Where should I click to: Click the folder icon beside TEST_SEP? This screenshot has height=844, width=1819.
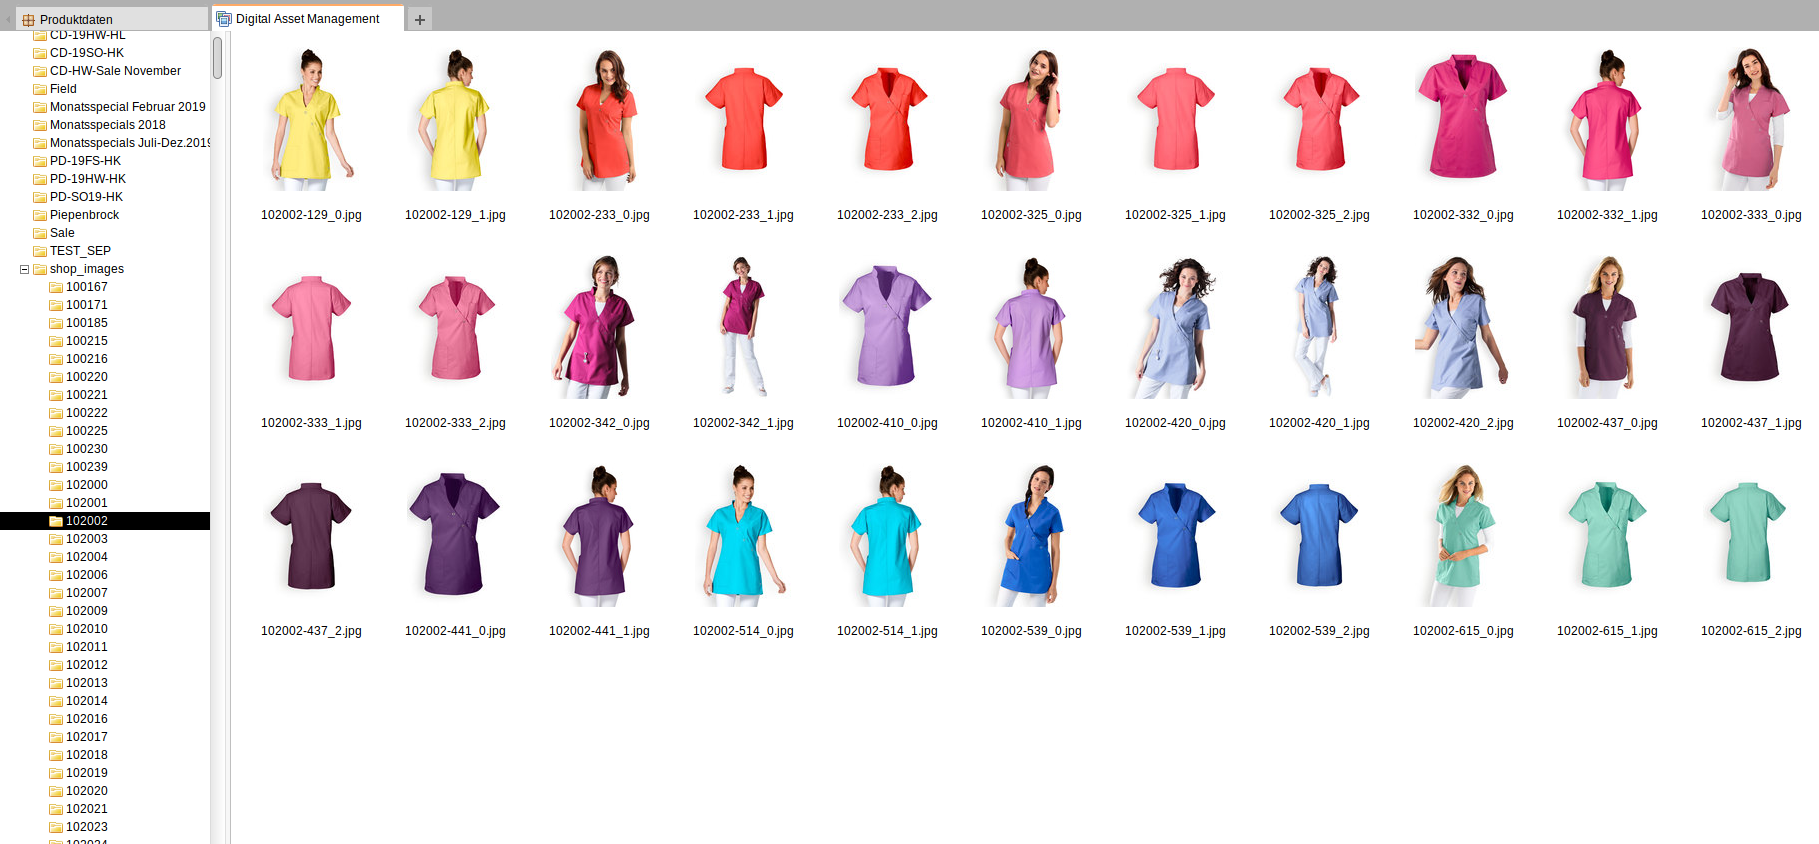pyautogui.click(x=40, y=251)
